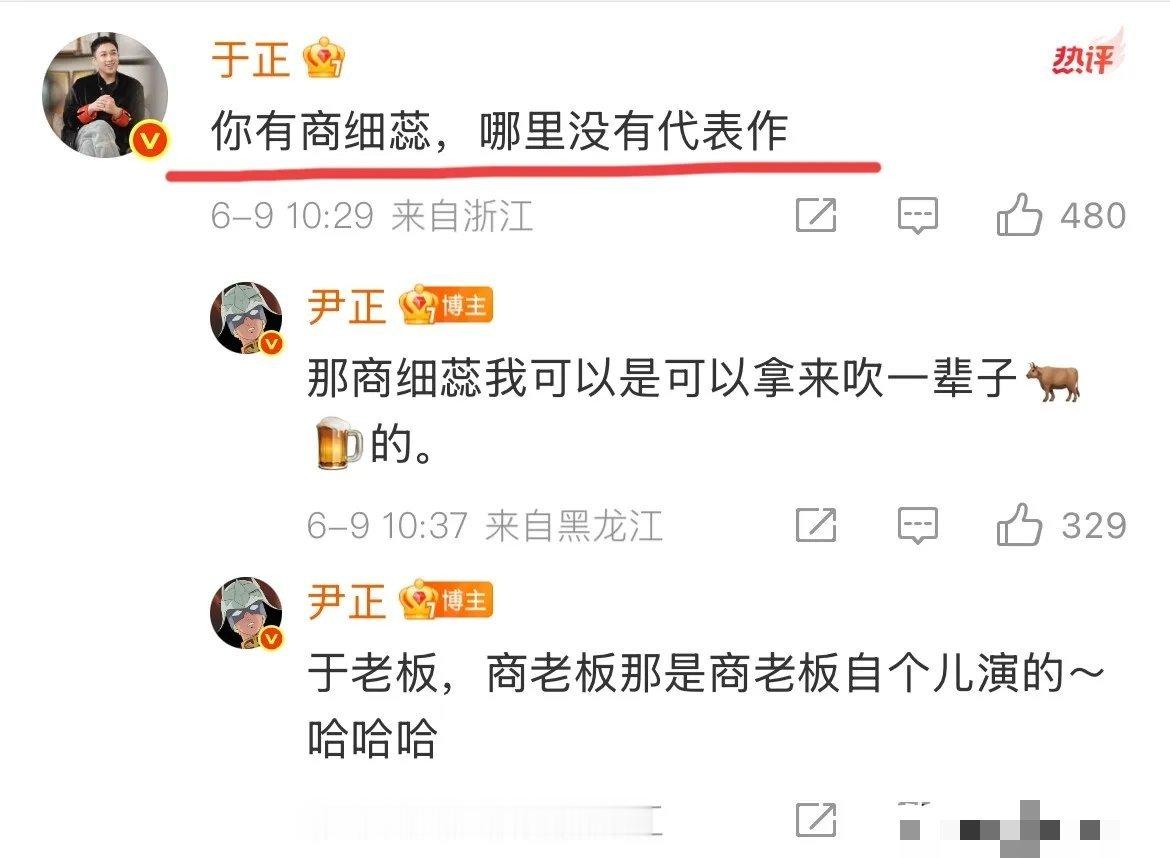Forward the last 尹正 reply
This screenshot has height=858, width=1170.
(x=816, y=820)
